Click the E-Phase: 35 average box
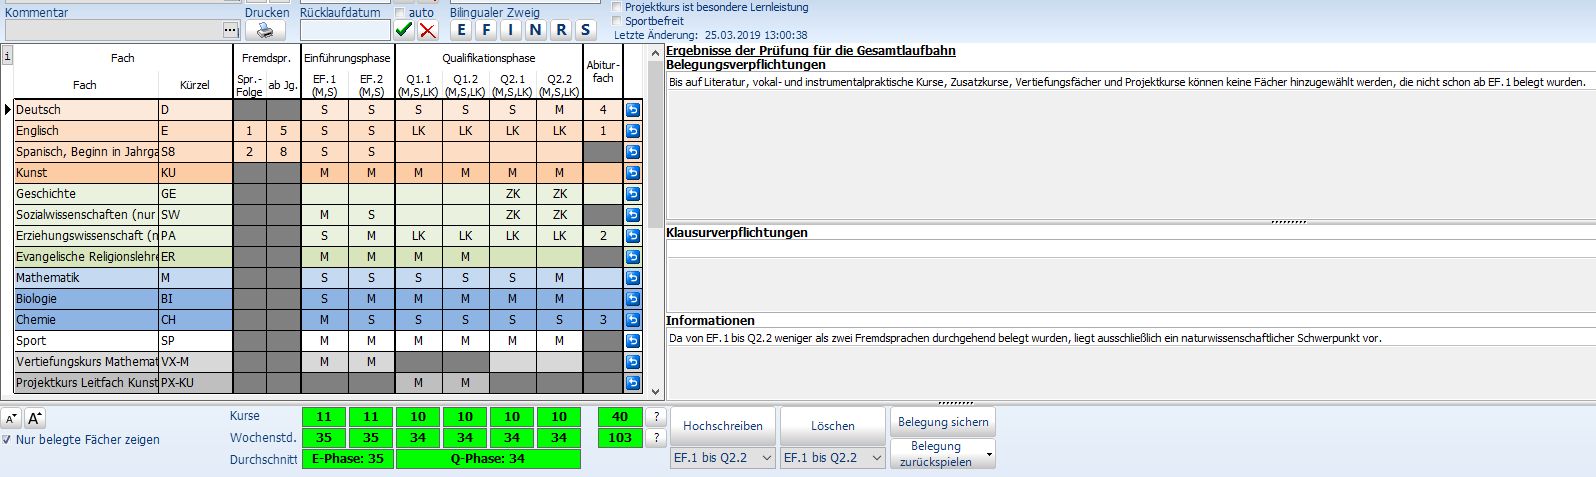The width and height of the screenshot is (1596, 477). click(347, 459)
